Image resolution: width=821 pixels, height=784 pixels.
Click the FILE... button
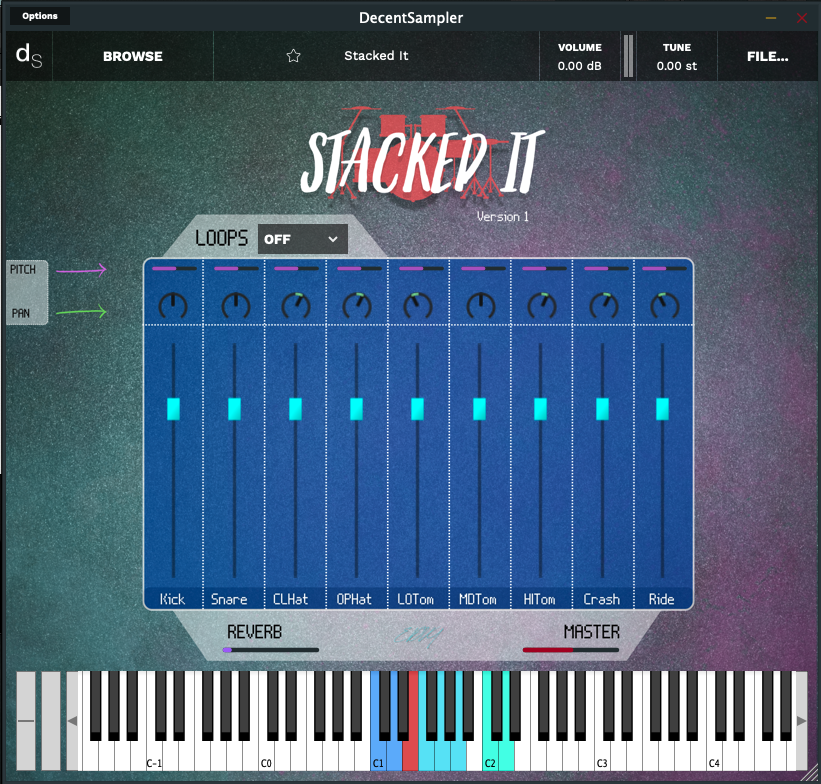point(767,56)
